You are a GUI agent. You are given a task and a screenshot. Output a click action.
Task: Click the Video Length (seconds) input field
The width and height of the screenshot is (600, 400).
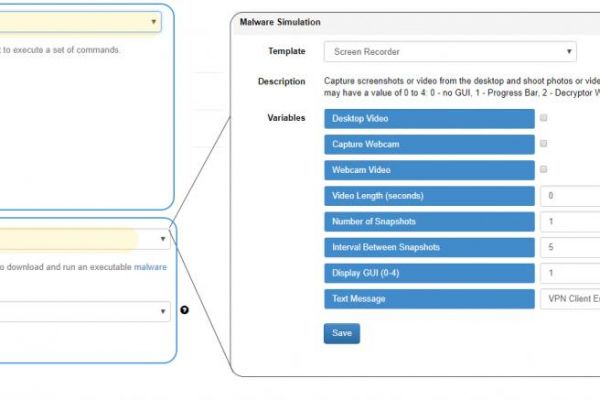pyautogui.click(x=570, y=196)
